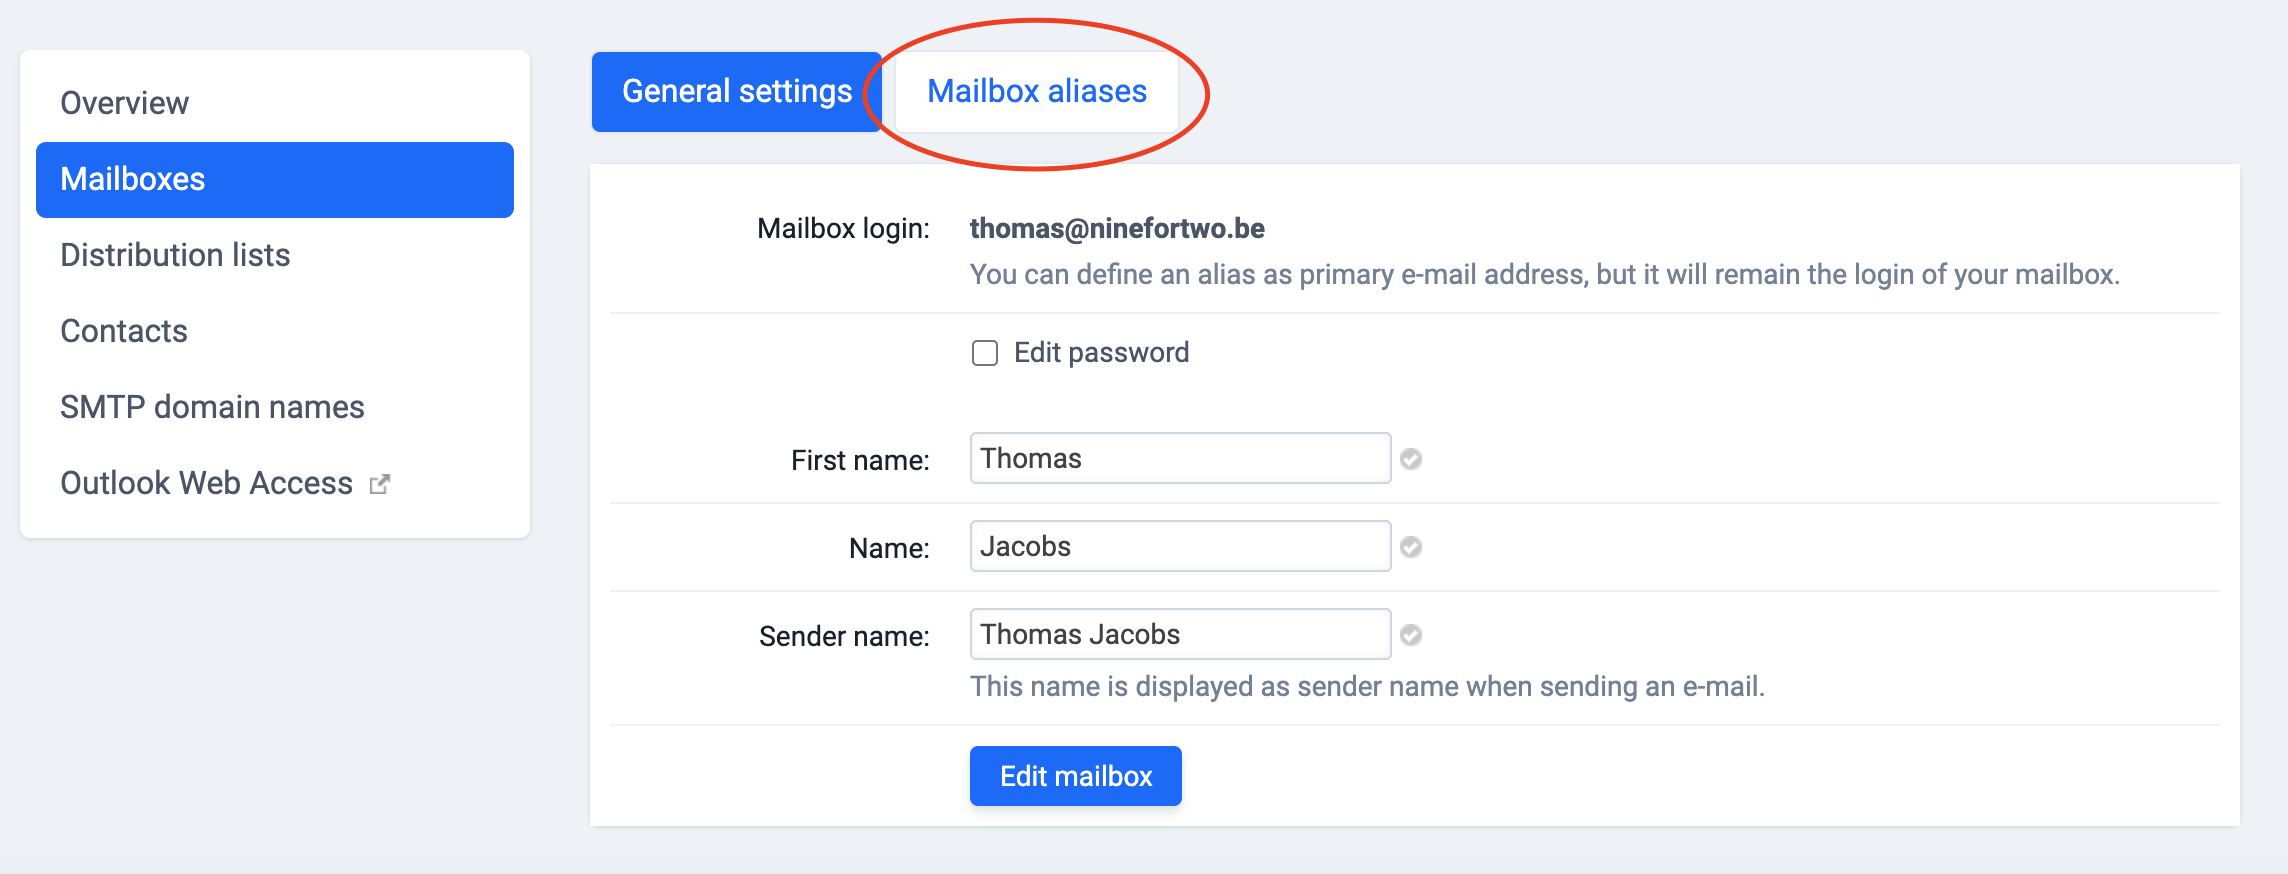Image resolution: width=2288 pixels, height=874 pixels.
Task: Click into the Name field showing Jacobs
Action: tap(1180, 546)
